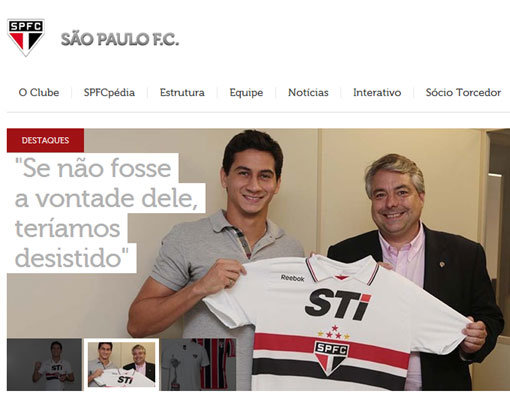Navigate to the Notícias section
This screenshot has height=400, width=510.
(x=308, y=92)
